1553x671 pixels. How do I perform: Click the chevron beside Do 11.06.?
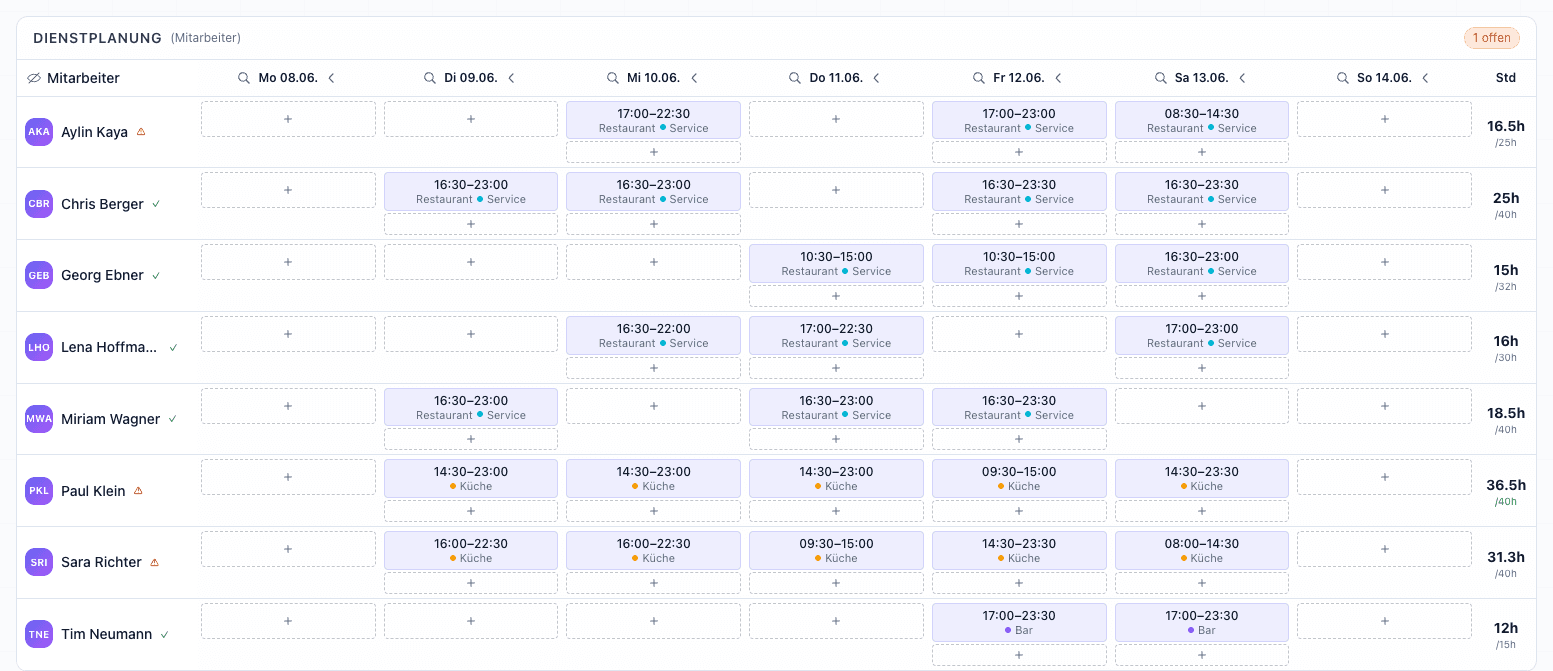point(876,78)
